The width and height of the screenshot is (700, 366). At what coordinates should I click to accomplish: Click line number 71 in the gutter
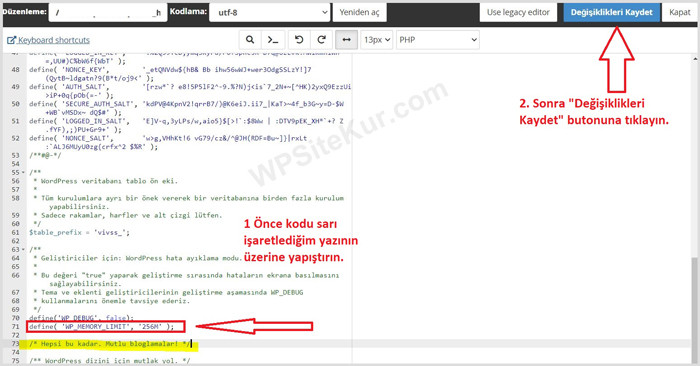pos(15,327)
